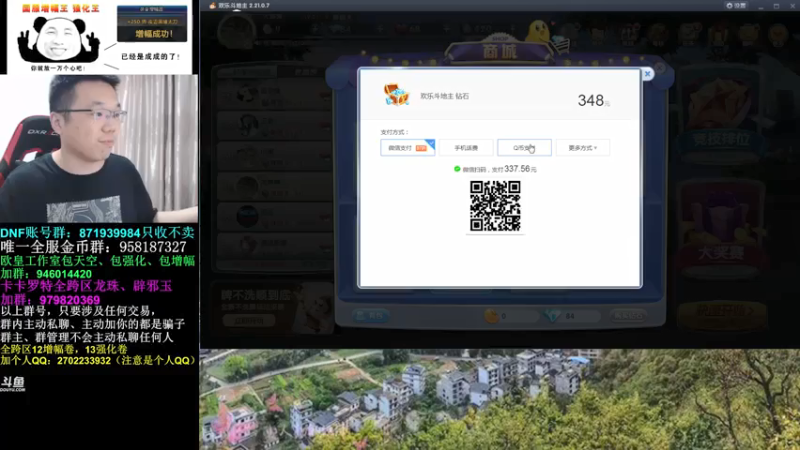Select 手机话费 payment method
The width and height of the screenshot is (800, 450).
466,148
